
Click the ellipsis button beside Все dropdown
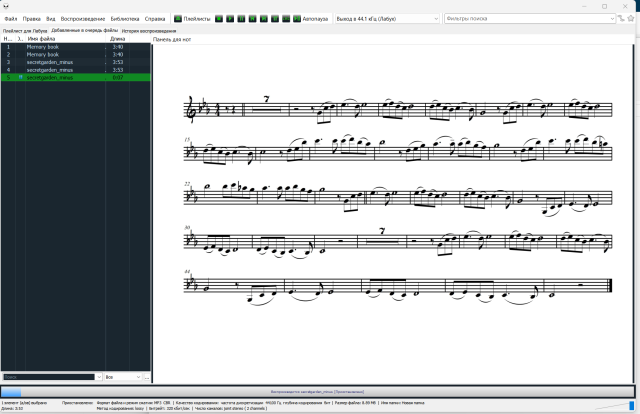click(147, 377)
